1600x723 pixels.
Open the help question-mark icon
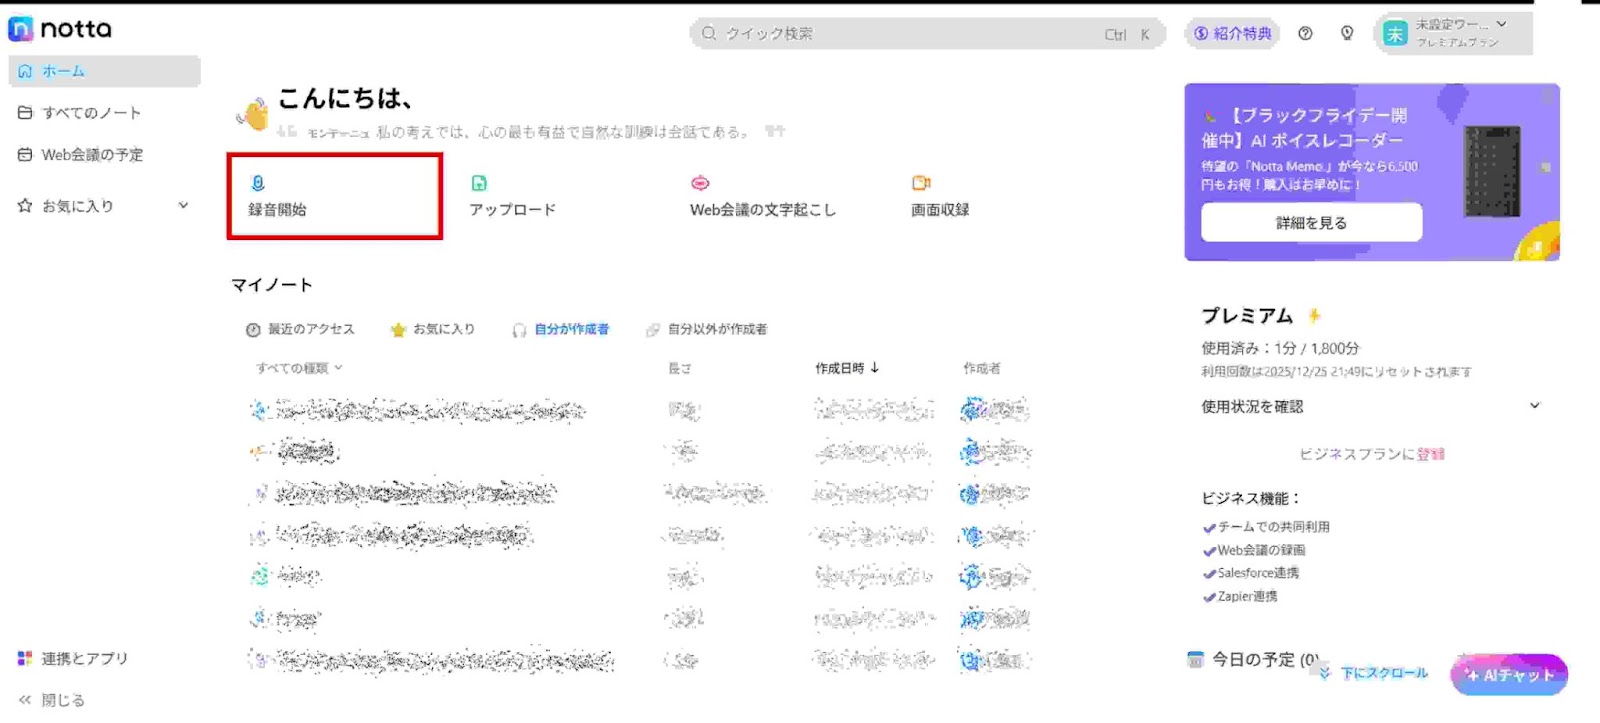click(1305, 33)
